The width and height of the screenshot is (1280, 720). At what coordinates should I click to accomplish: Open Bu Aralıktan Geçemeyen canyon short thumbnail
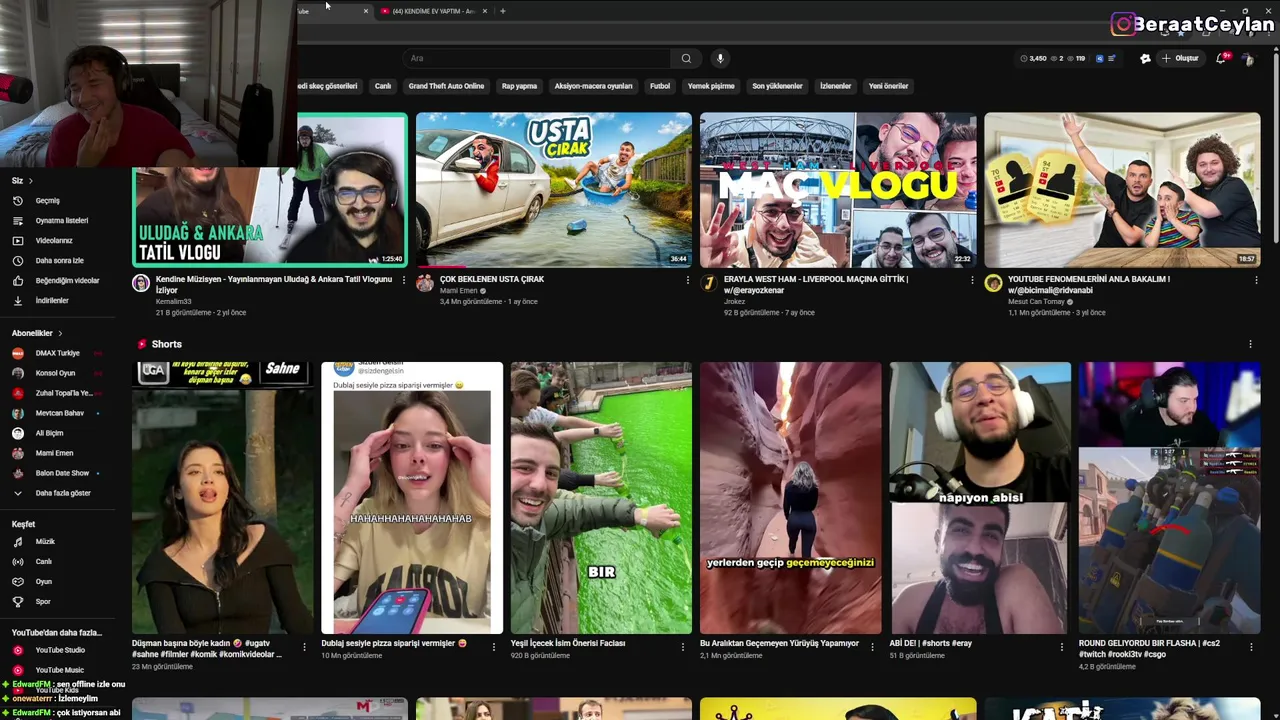click(x=790, y=498)
